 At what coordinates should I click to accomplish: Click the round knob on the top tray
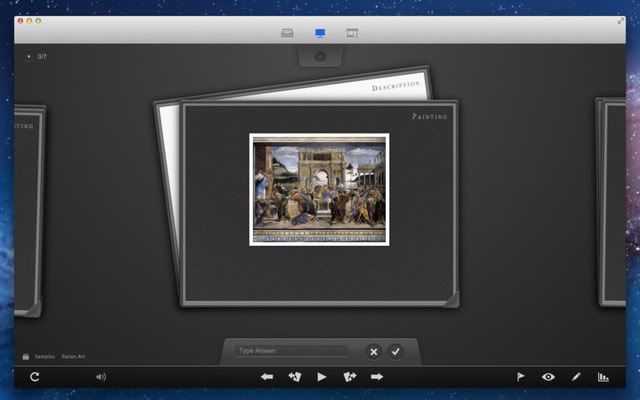(x=320, y=57)
